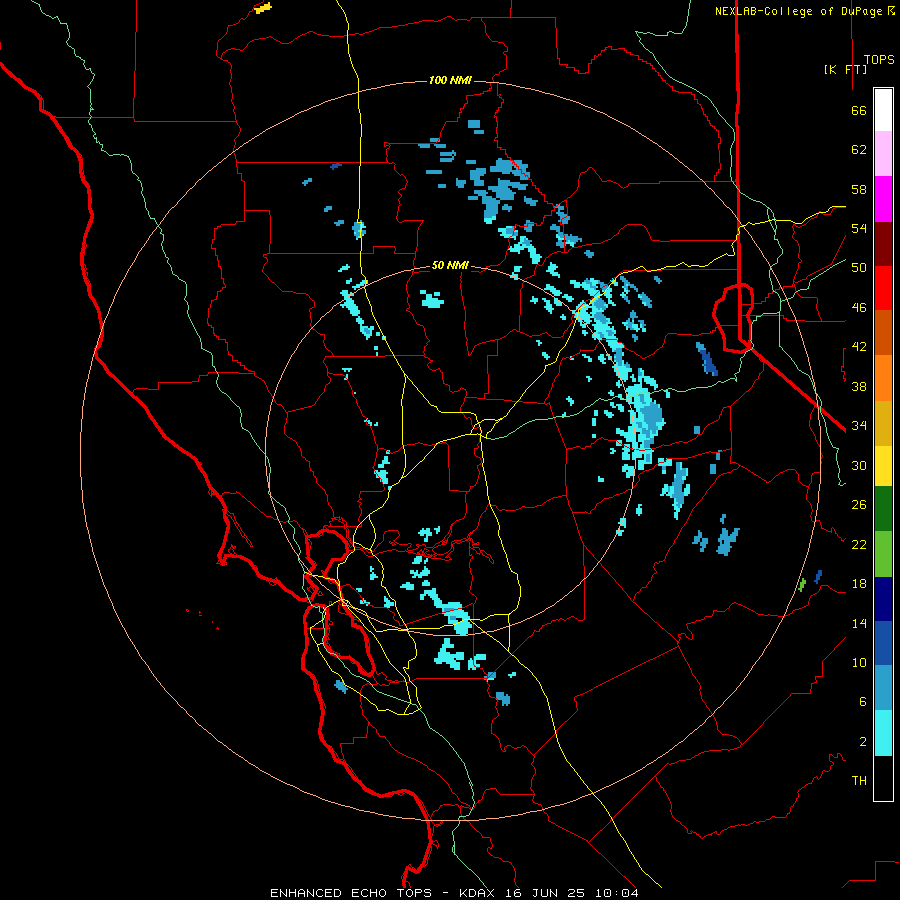Viewport: 900px width, 900px height.
Task: Click the 100 NMI range ring label
Action: 450,80
